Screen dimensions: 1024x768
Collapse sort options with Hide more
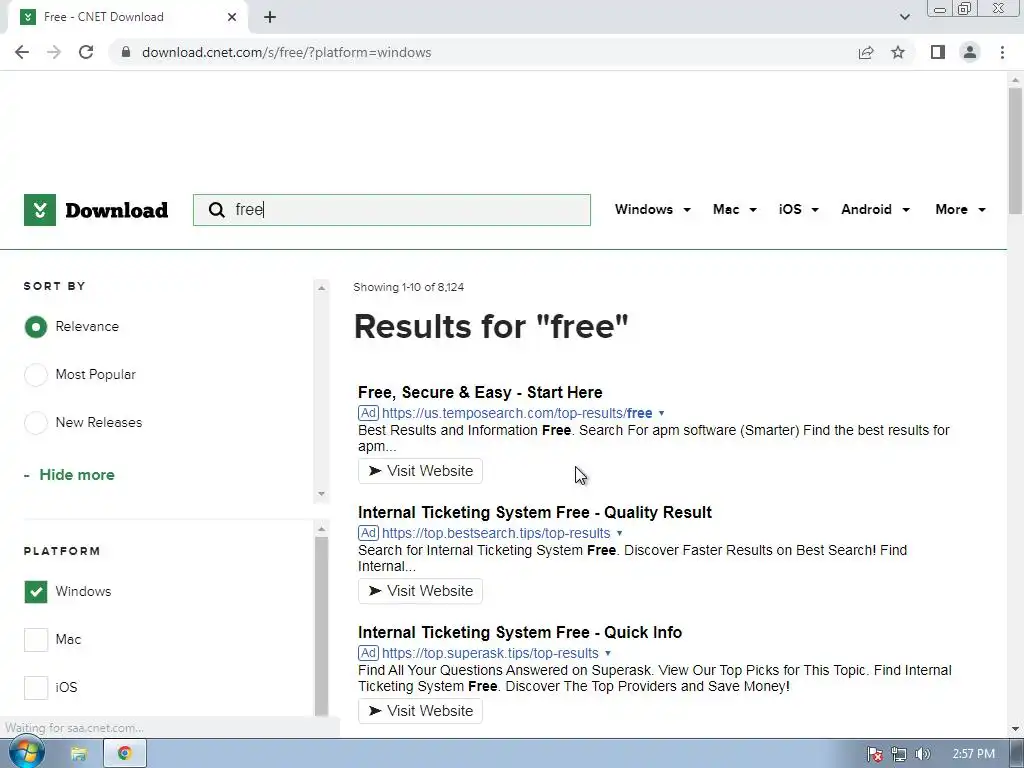pos(69,475)
